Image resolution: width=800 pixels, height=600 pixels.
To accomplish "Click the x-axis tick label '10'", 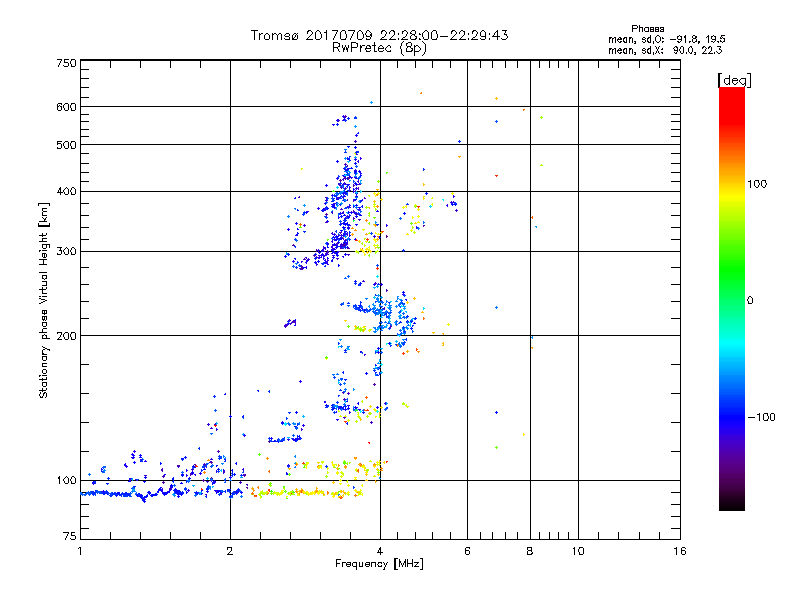I will click(578, 551).
